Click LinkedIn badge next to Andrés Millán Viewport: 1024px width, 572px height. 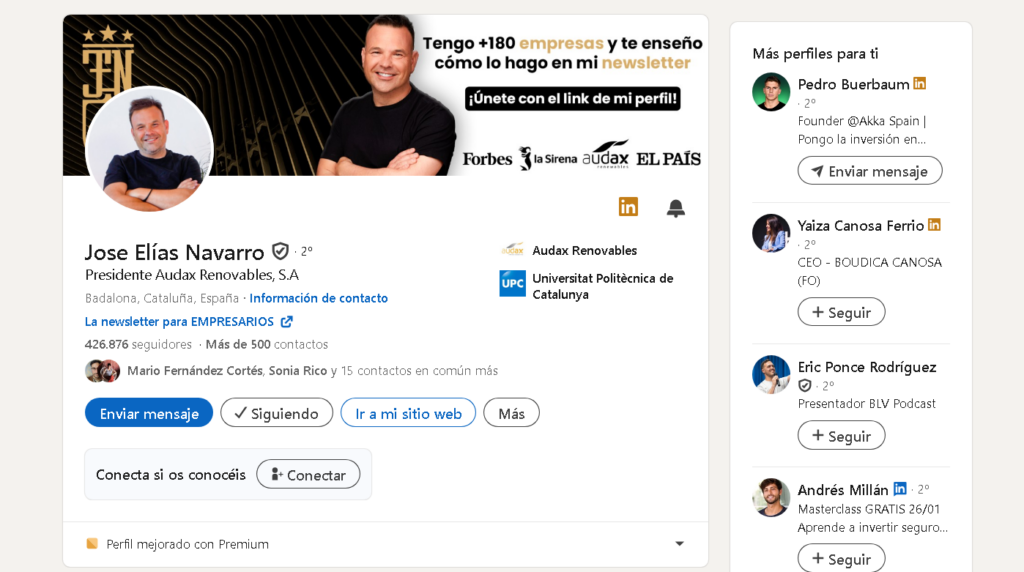coord(900,488)
